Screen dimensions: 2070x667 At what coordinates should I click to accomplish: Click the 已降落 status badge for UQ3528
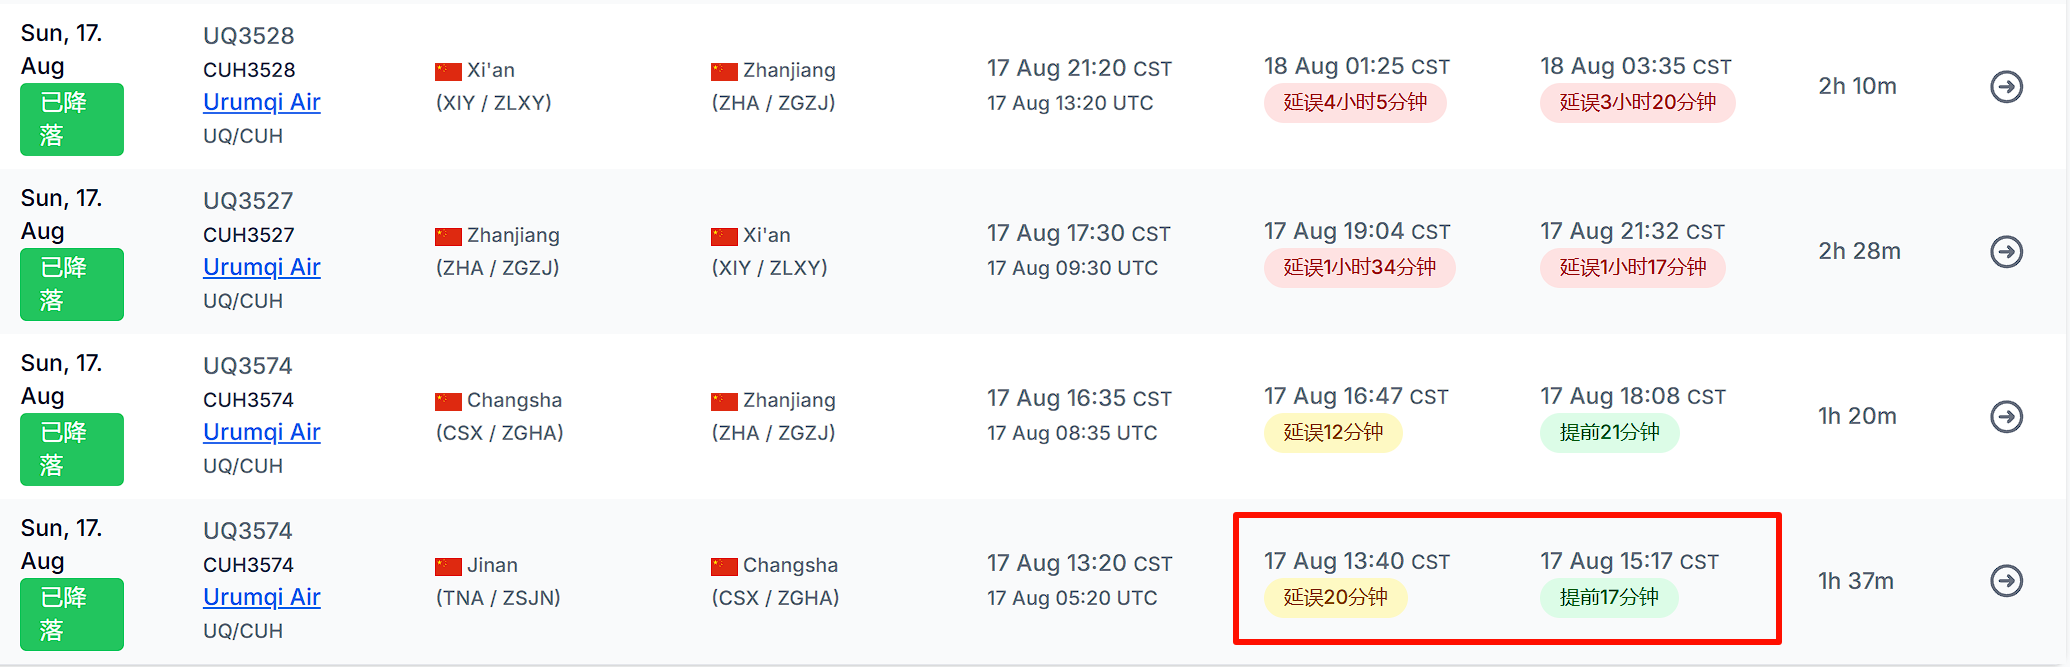[x=72, y=119]
